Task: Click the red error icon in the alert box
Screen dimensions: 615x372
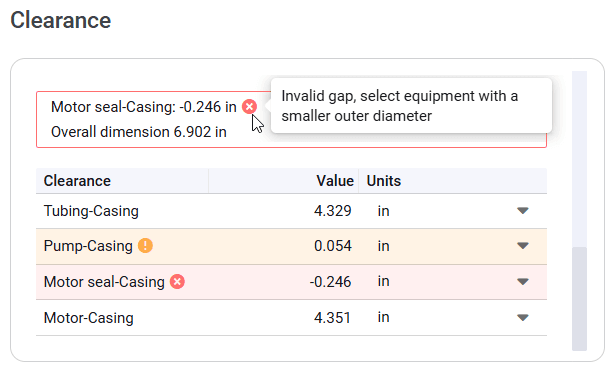Action: click(x=249, y=106)
